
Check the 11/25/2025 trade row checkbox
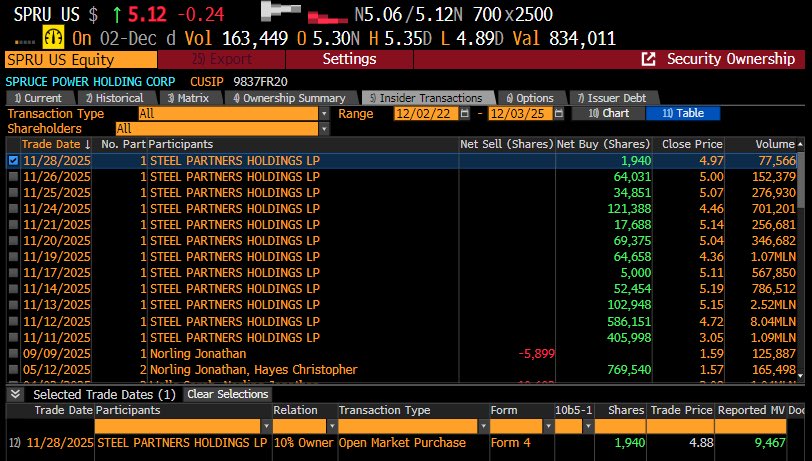13,193
